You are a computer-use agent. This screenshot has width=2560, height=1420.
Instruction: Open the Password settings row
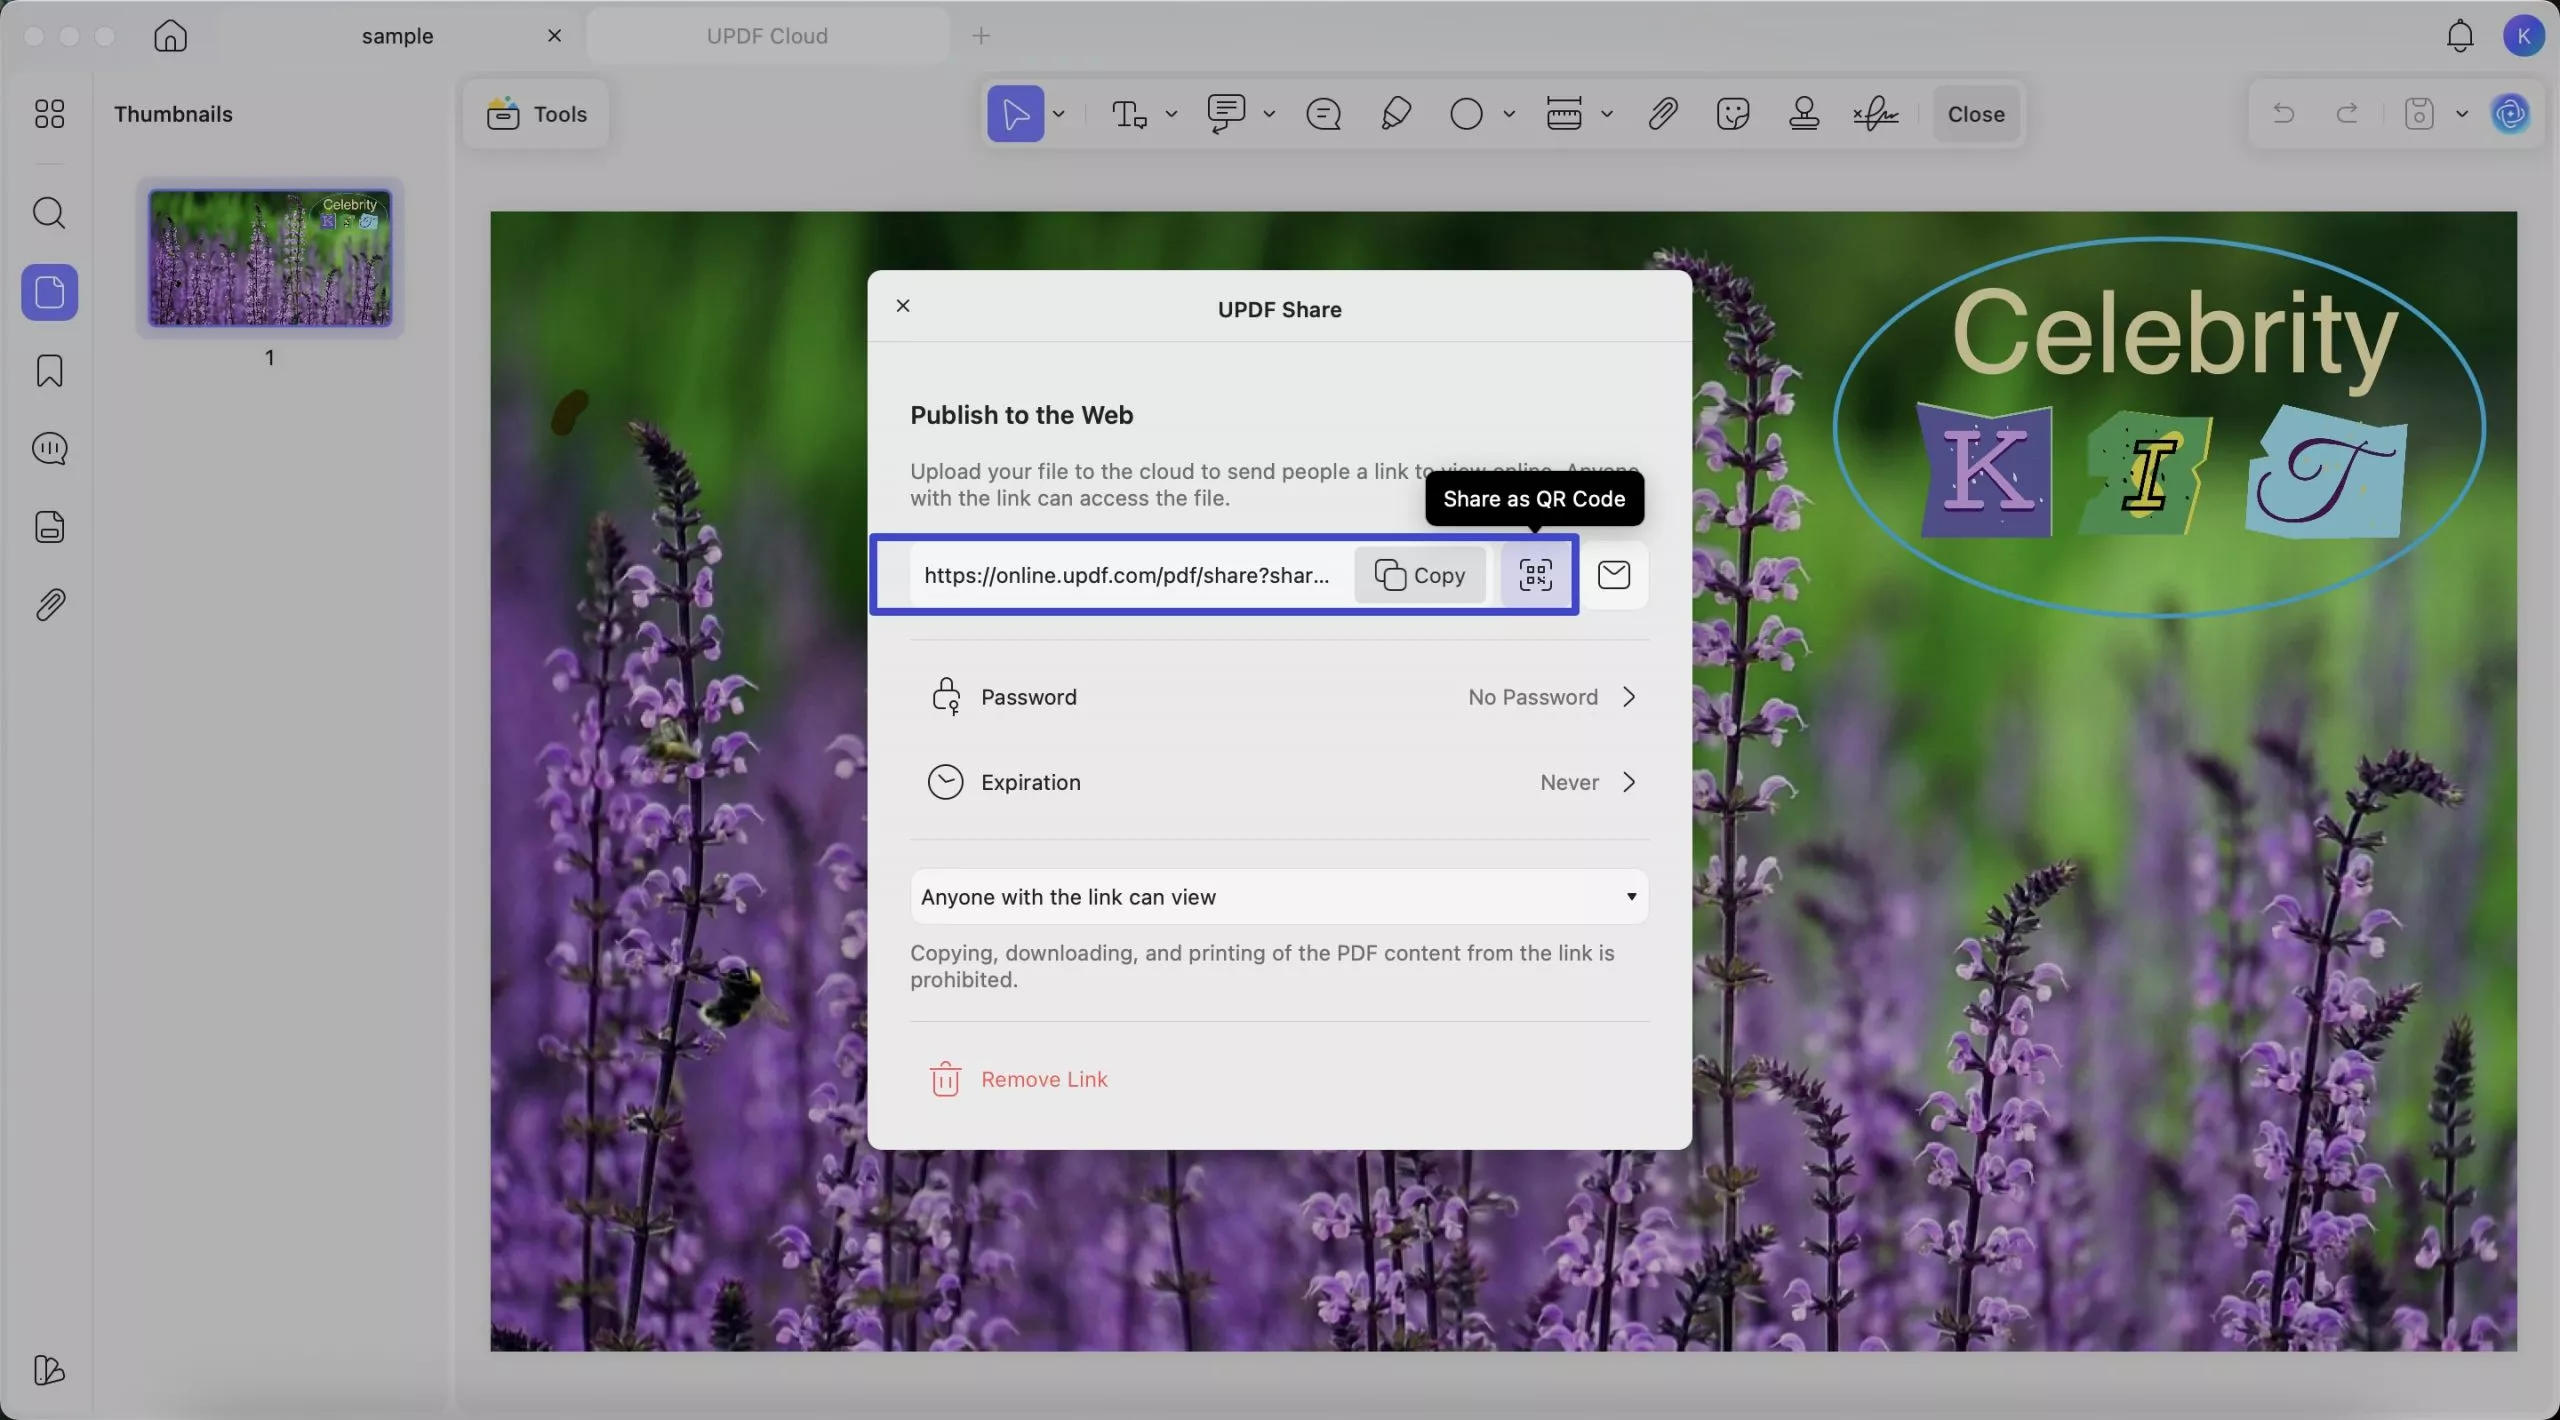click(x=1279, y=697)
